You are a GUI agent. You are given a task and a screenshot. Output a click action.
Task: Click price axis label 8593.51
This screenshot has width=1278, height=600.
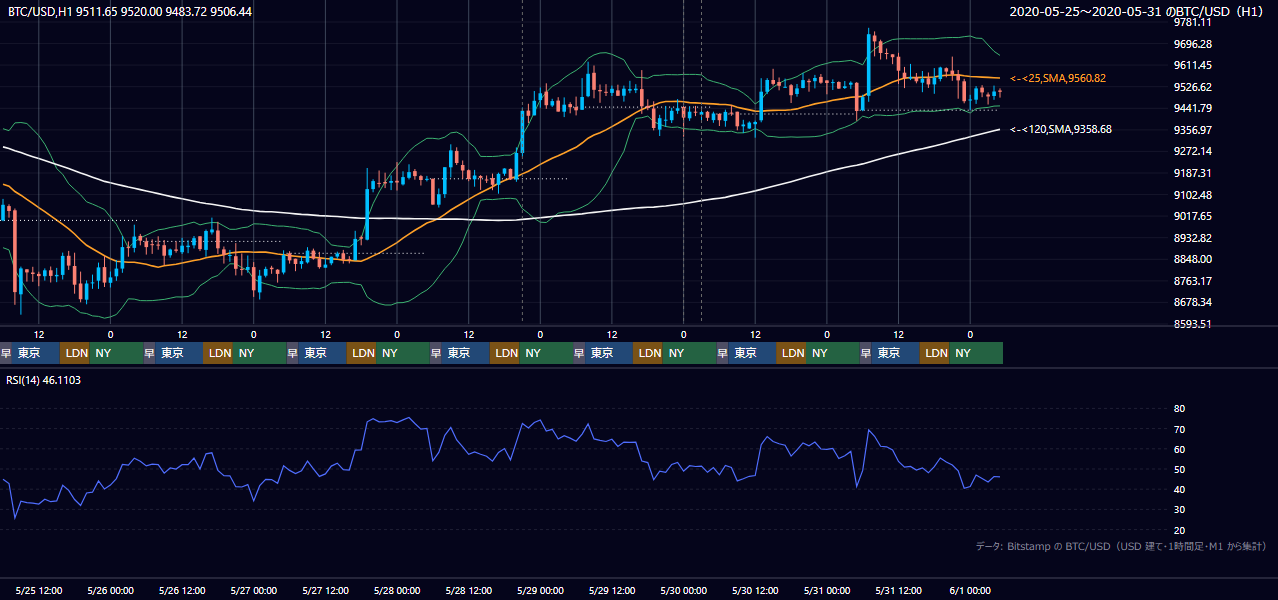[x=1193, y=324]
